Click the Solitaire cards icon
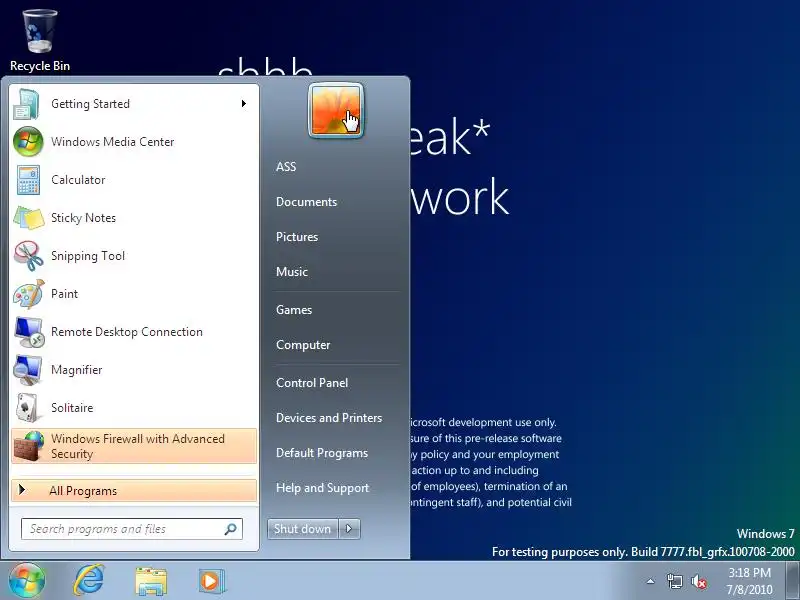 pyautogui.click(x=27, y=408)
